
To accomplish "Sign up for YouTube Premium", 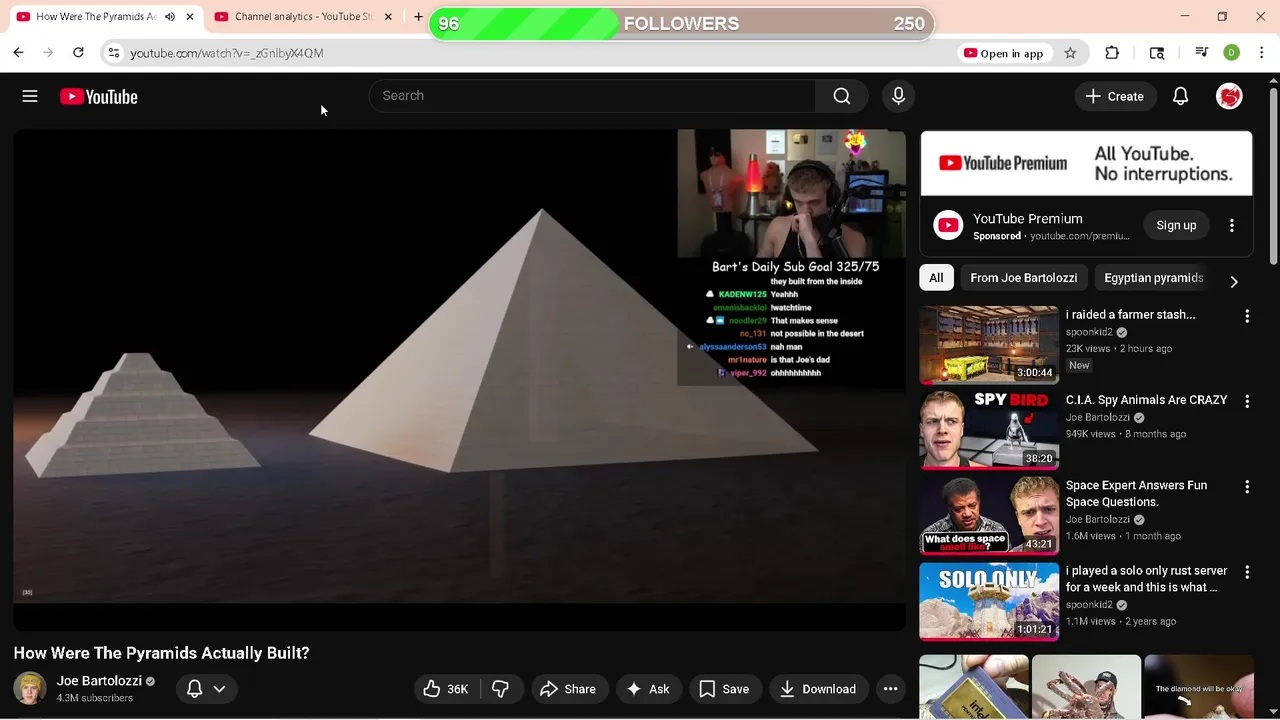I will coord(1176,226).
